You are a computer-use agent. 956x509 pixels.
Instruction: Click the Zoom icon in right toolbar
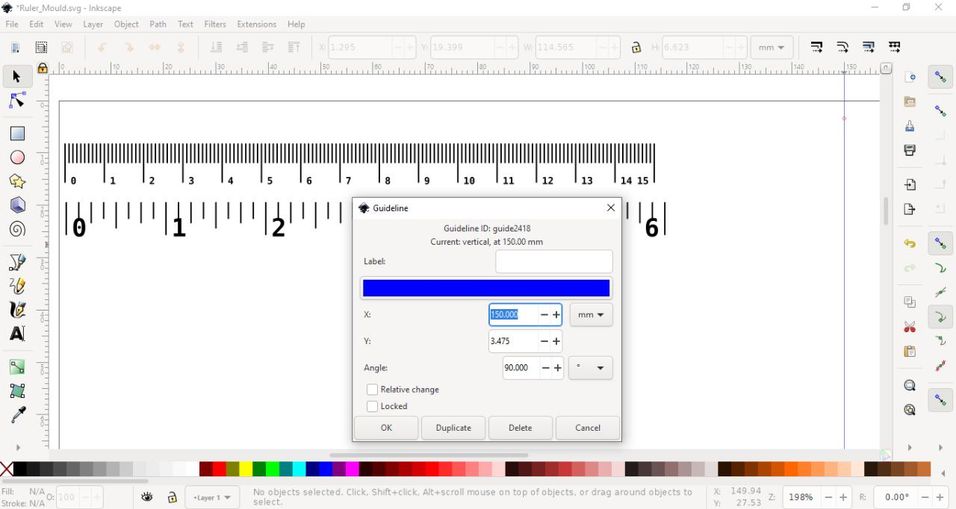(910, 385)
